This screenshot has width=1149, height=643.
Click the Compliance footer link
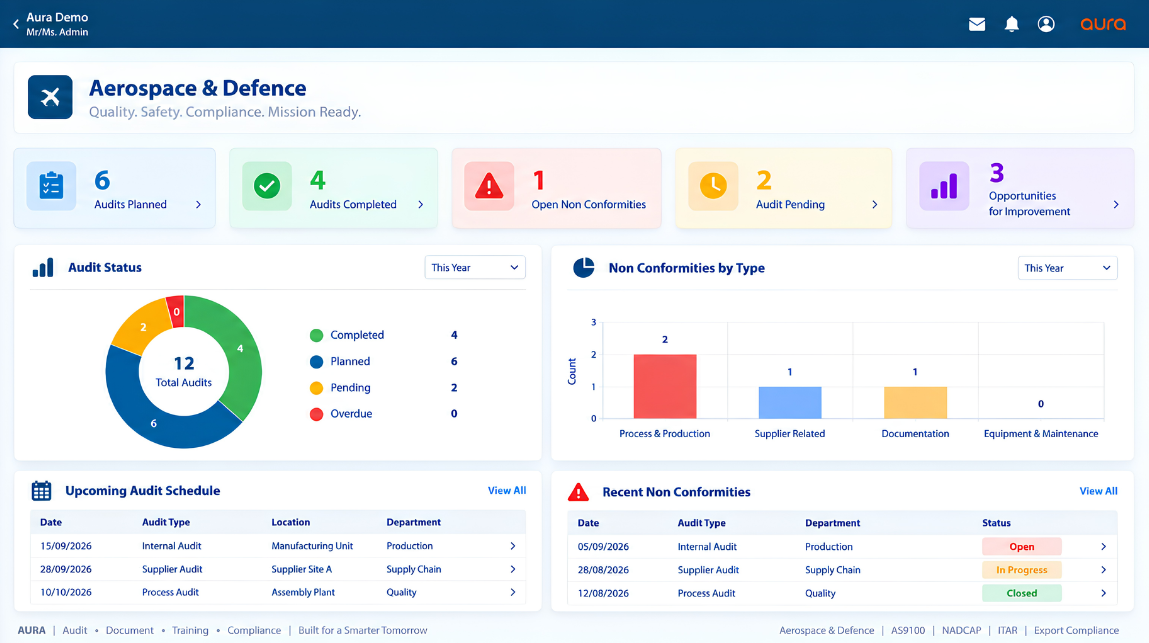(254, 631)
